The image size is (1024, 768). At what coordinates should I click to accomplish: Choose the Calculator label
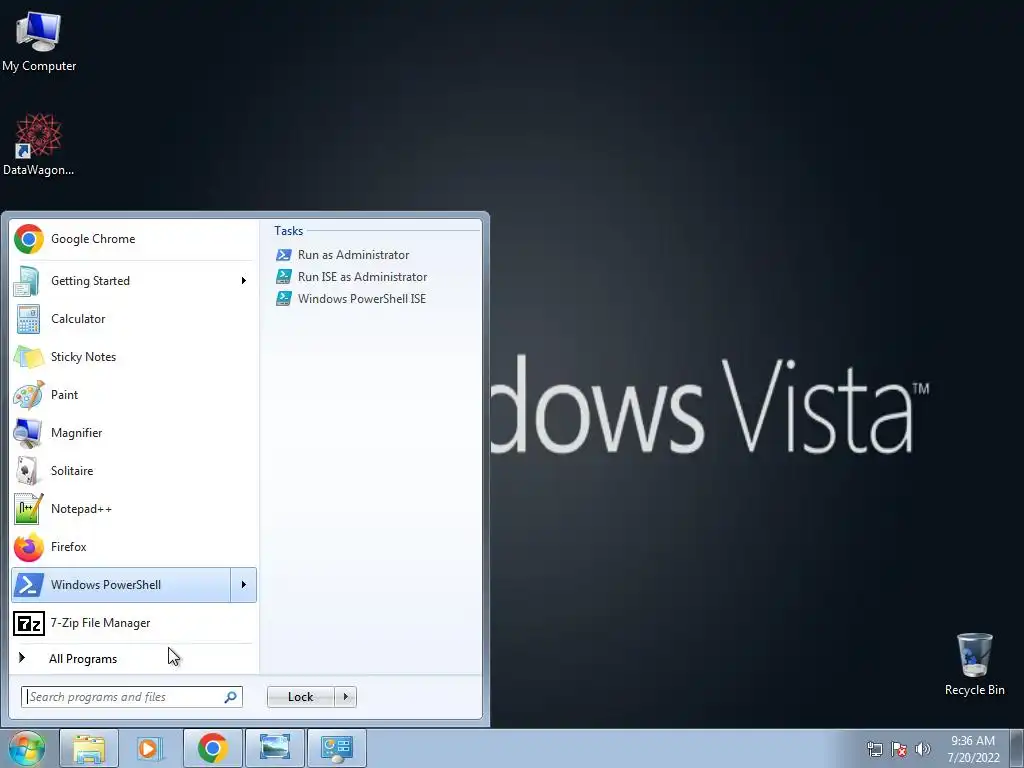tap(78, 319)
